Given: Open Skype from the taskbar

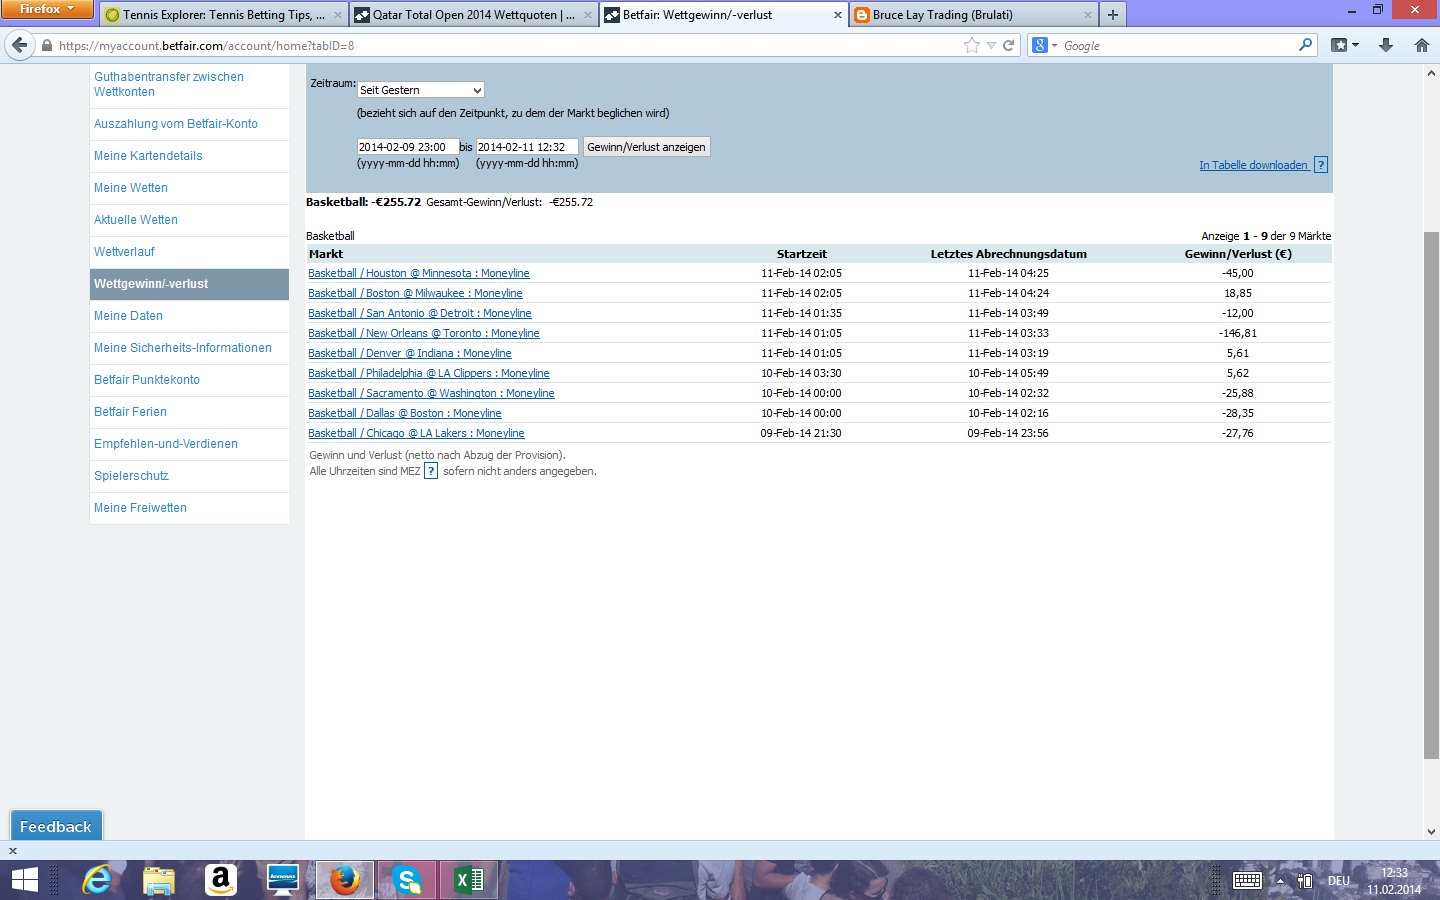Looking at the screenshot, I should click(407, 880).
